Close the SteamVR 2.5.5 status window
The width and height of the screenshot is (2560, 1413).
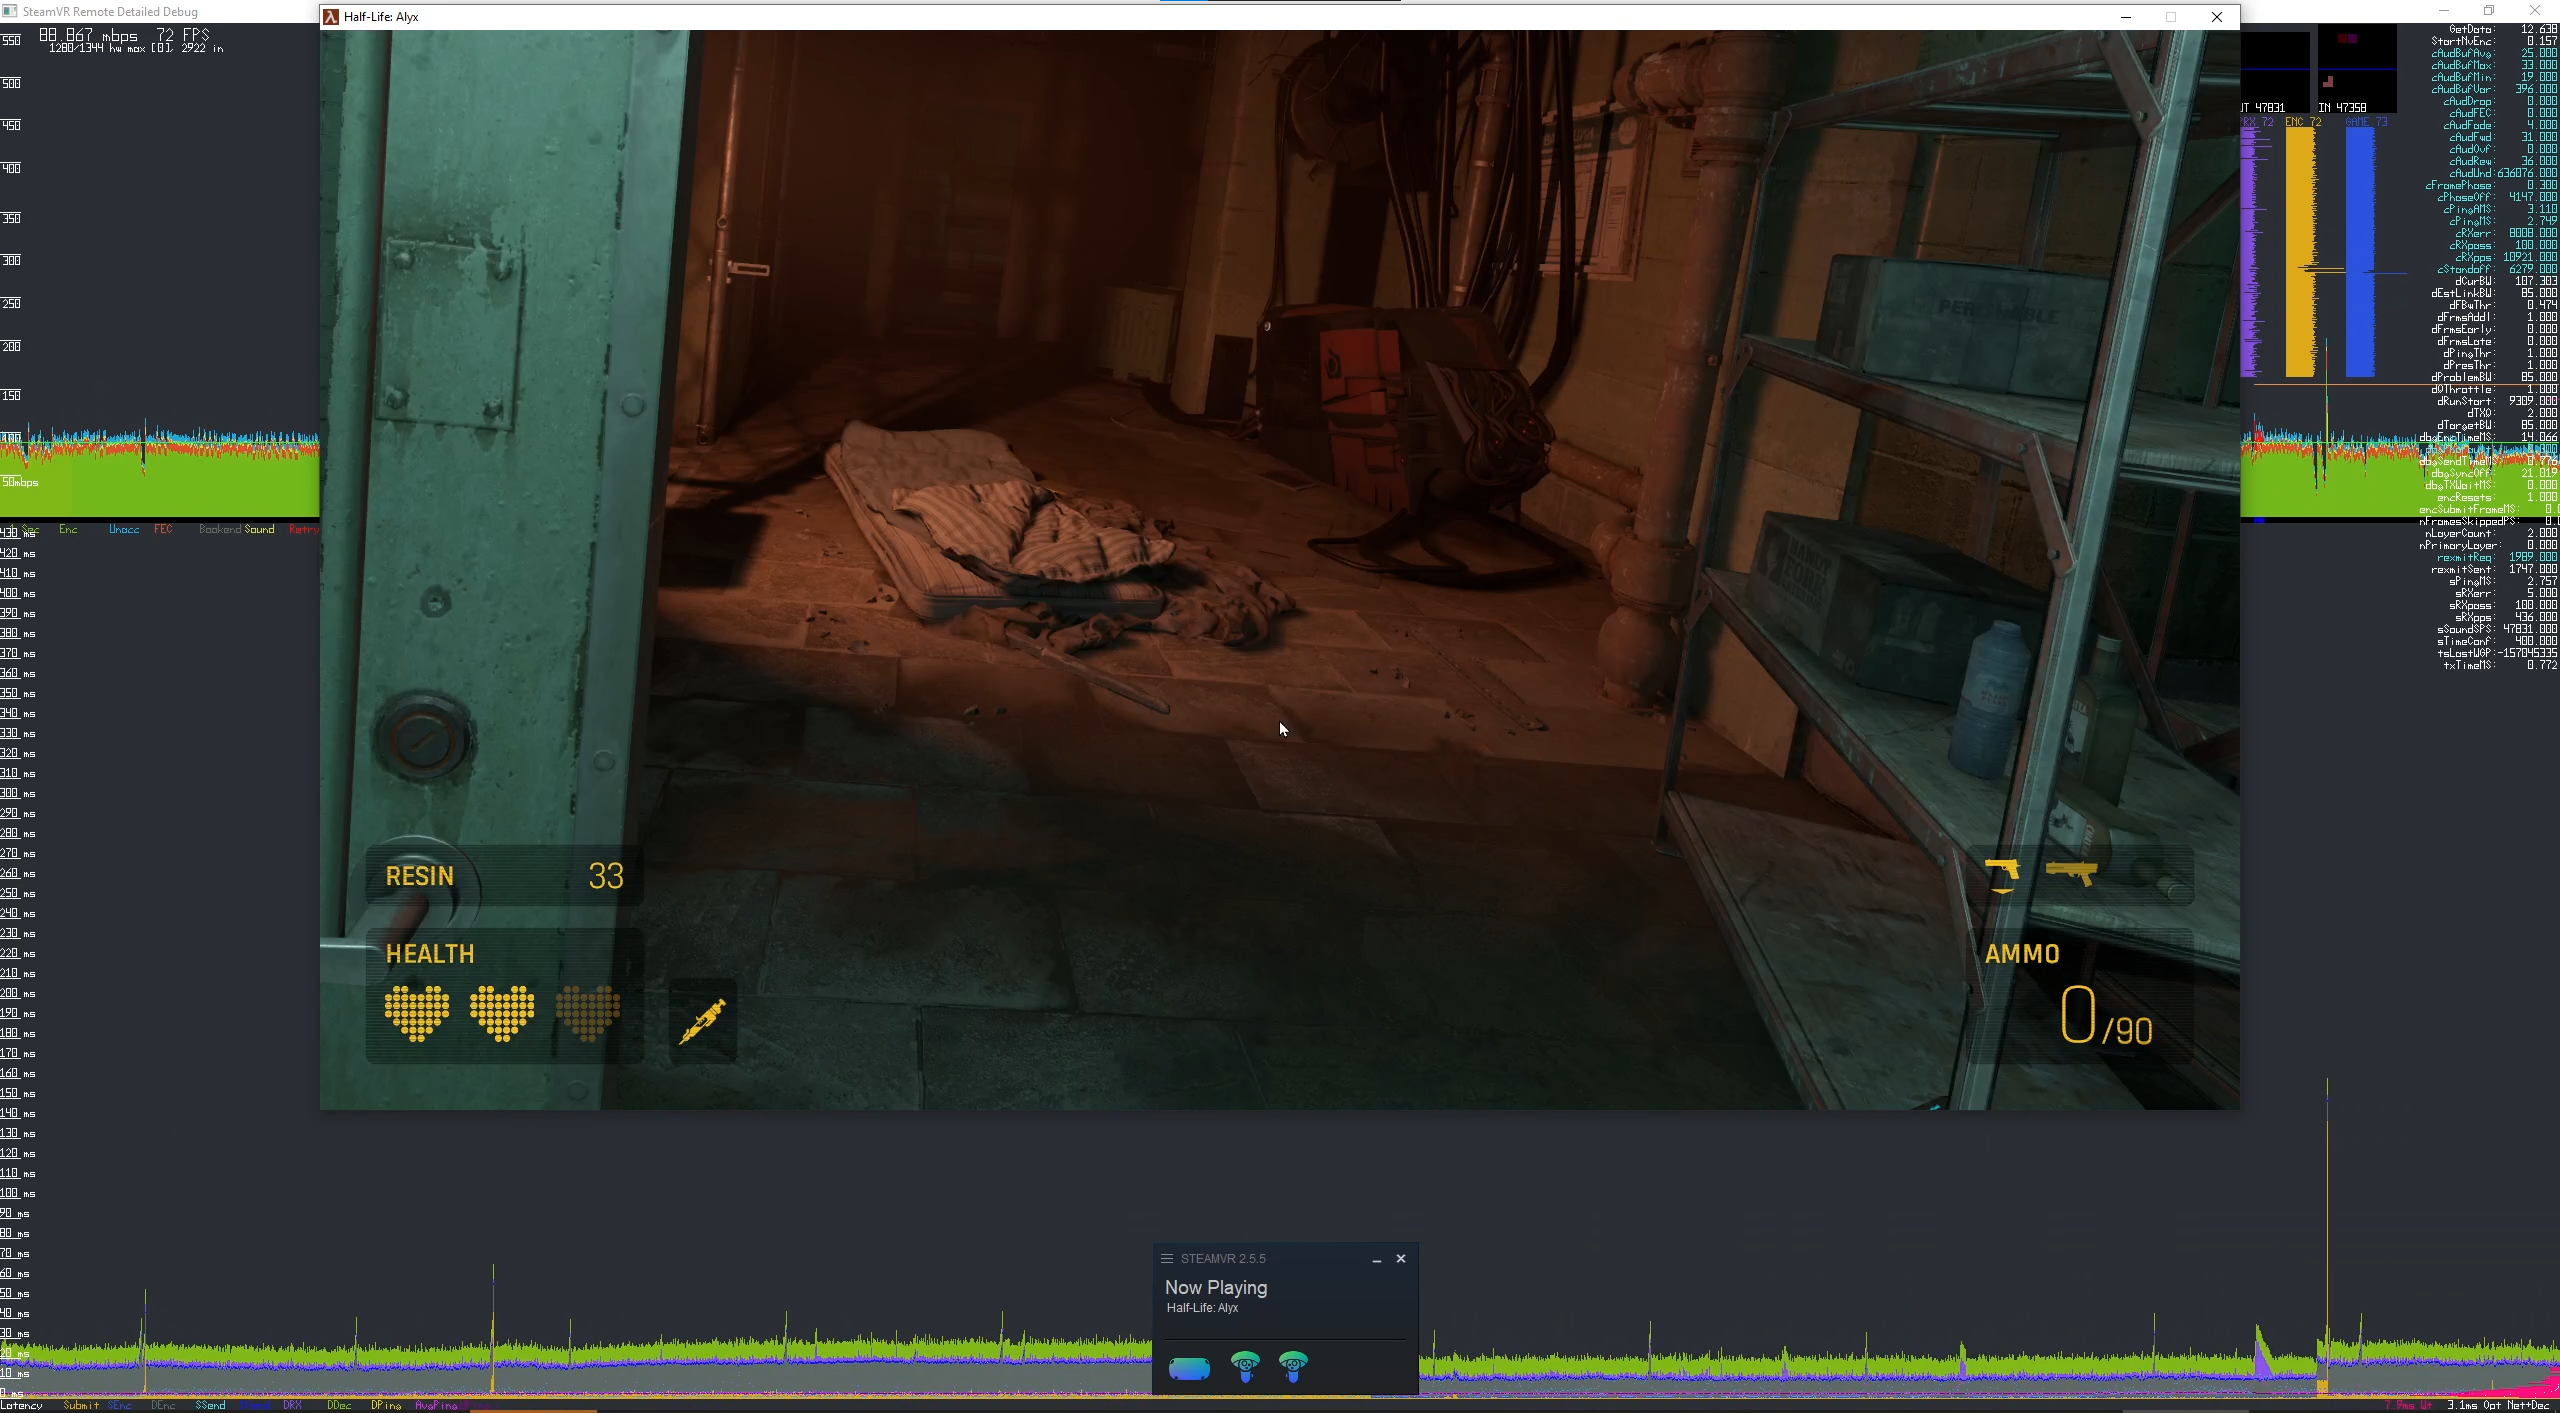[x=1401, y=1259]
